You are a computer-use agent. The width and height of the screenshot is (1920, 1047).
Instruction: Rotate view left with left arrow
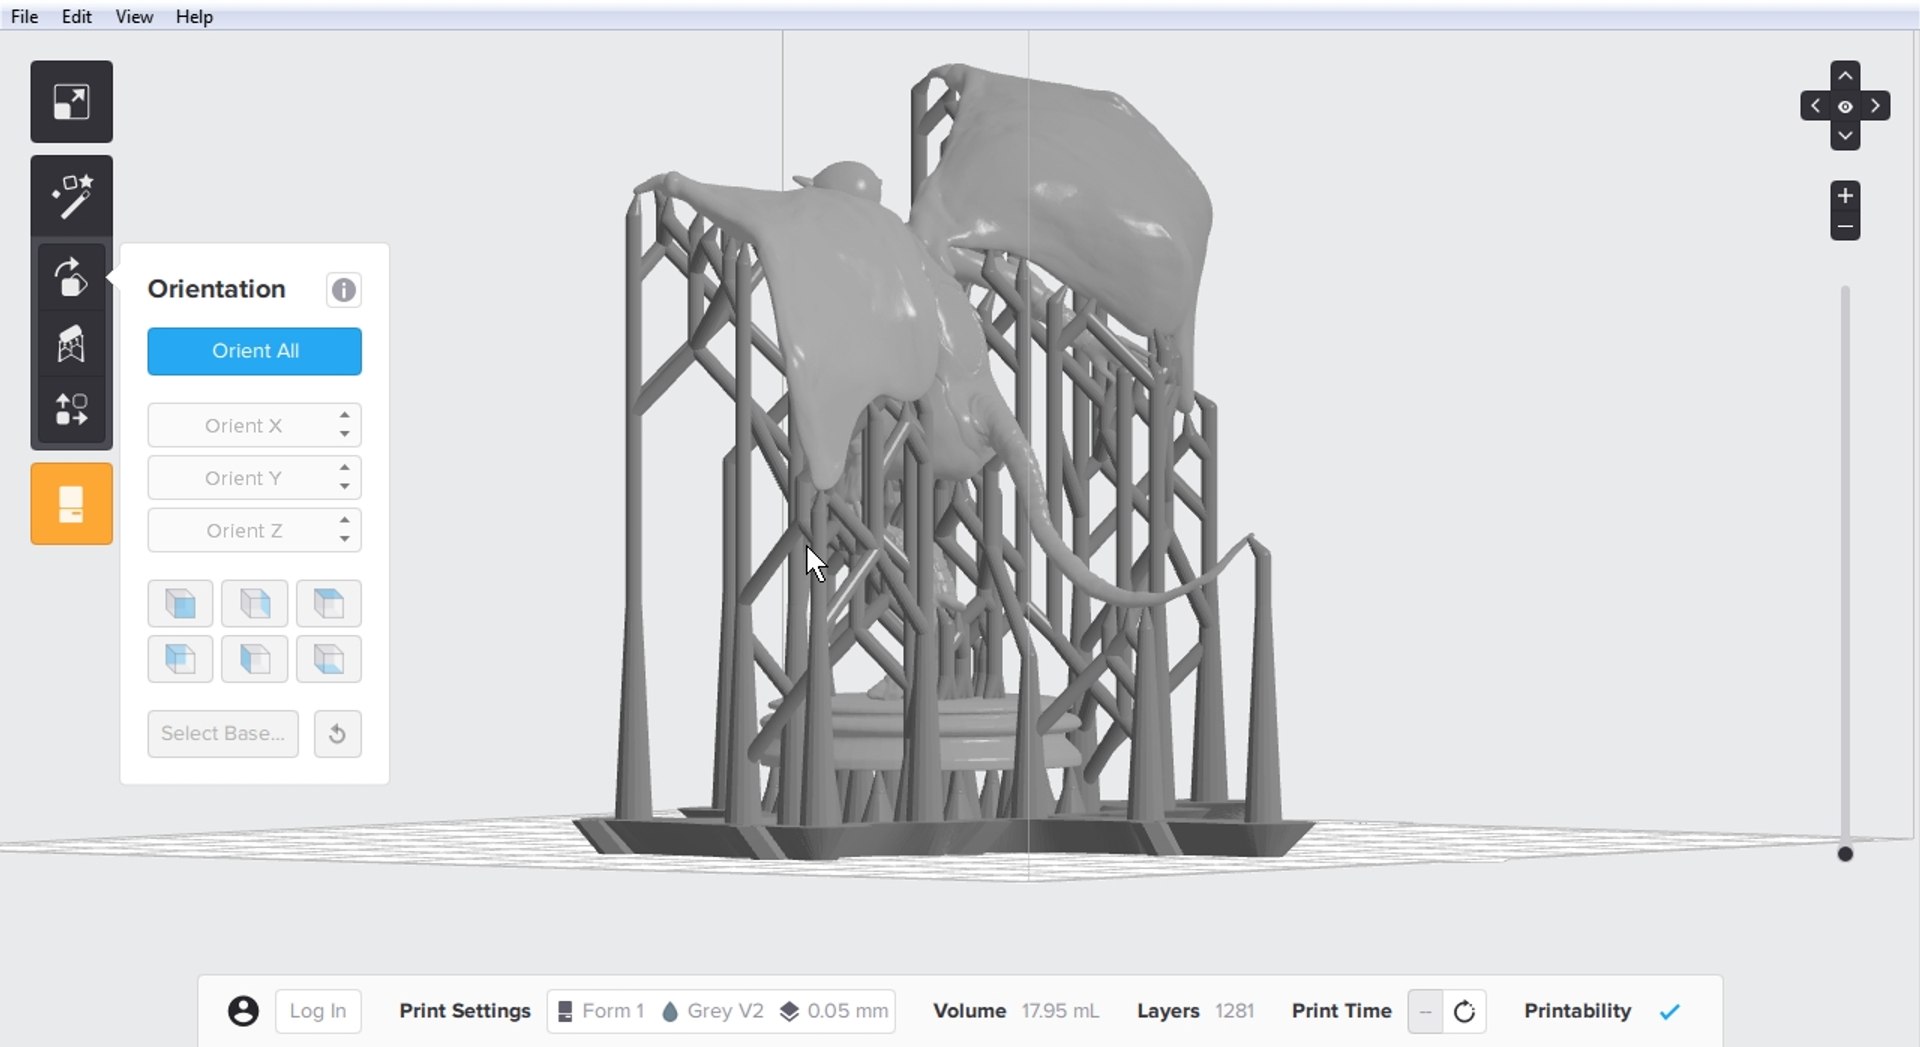coord(1815,106)
